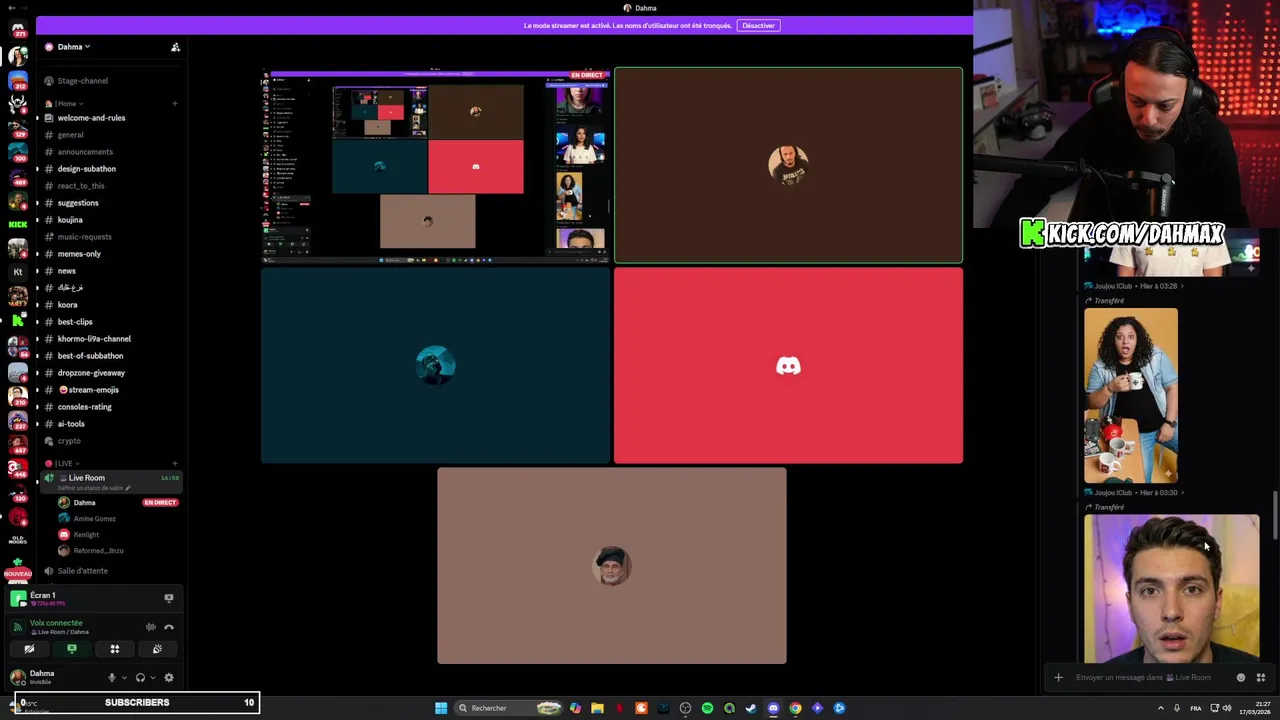Open the activities button in the voice panel
1280x720 pixels.
pos(114,649)
